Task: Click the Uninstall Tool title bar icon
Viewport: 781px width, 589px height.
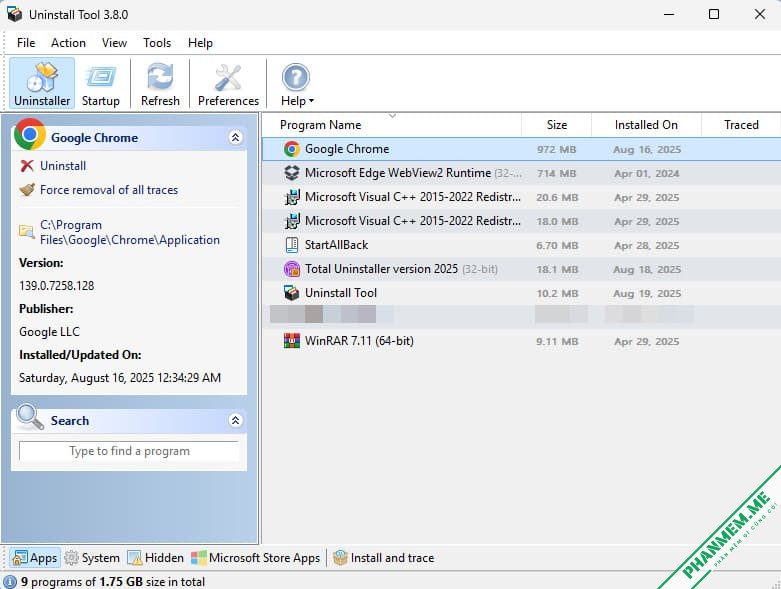Action: coord(14,14)
